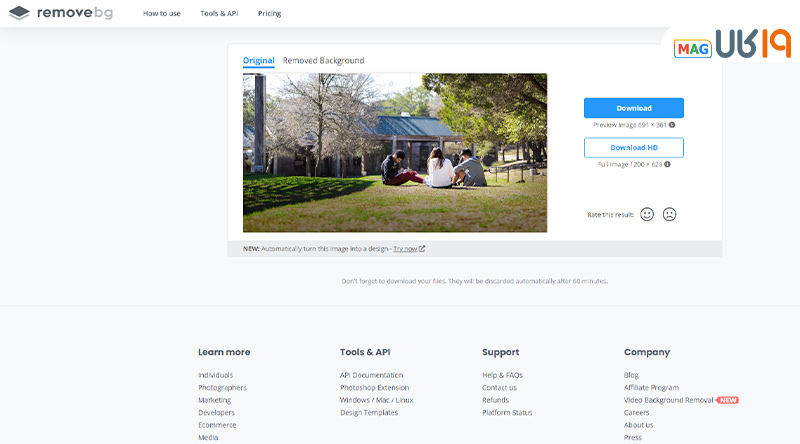The width and height of the screenshot is (800, 444).
Task: Open Careers footer link
Action: (637, 412)
